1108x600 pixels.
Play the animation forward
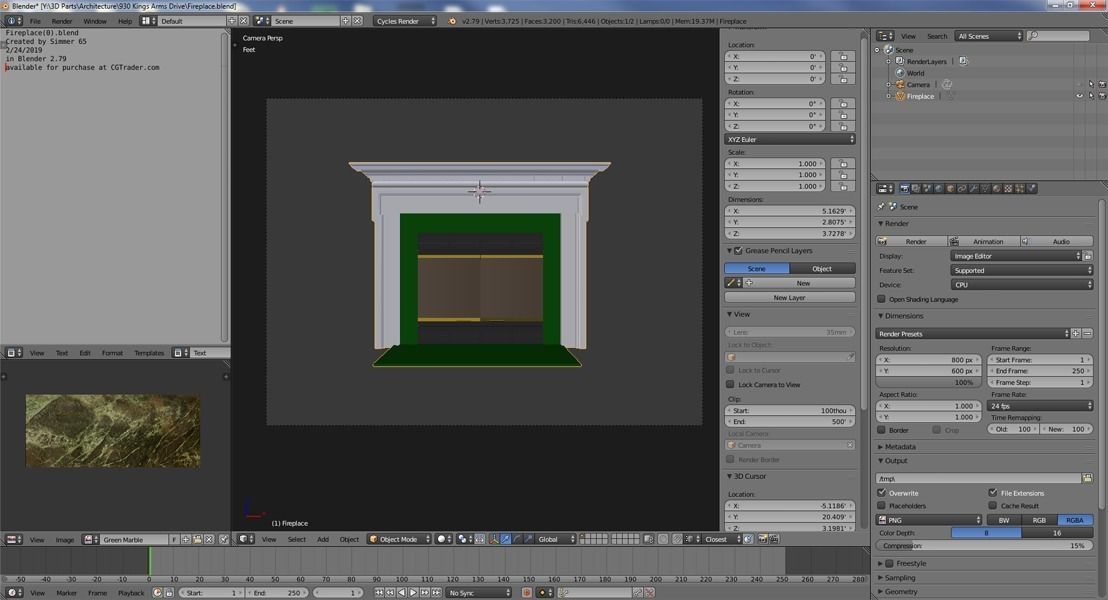pyautogui.click(x=413, y=593)
